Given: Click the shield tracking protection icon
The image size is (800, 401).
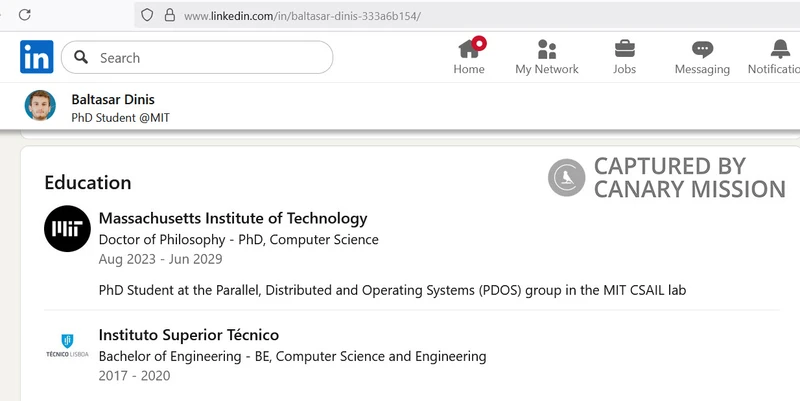Looking at the screenshot, I should coord(147,15).
